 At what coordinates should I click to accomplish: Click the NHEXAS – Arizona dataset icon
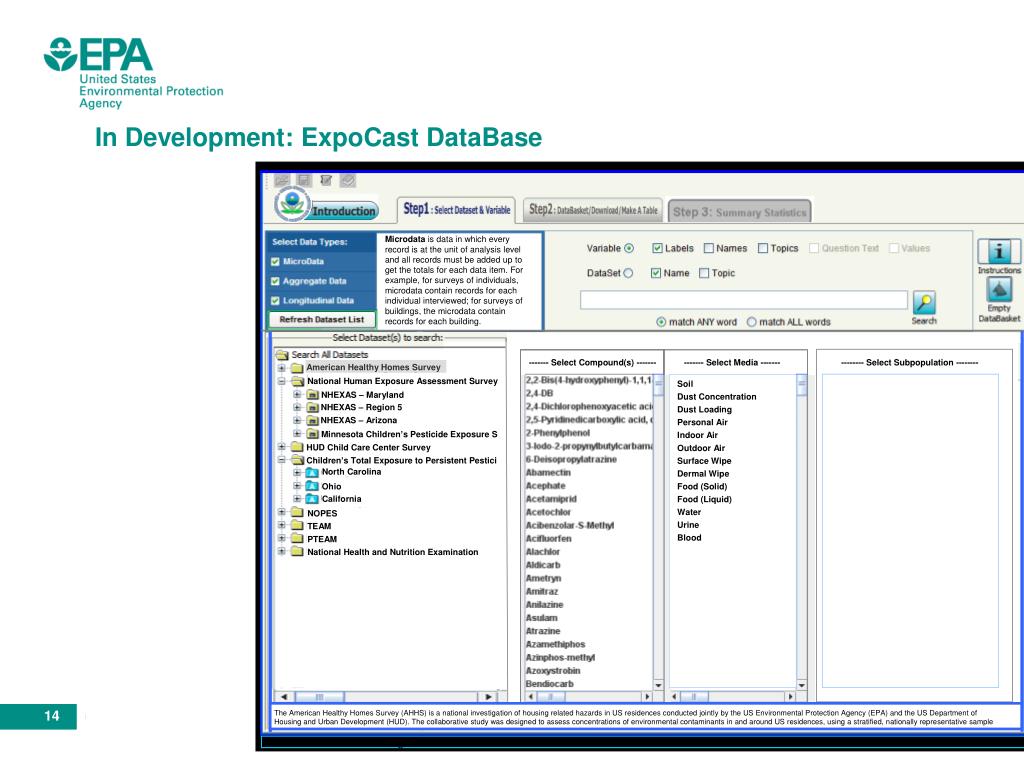click(313, 421)
